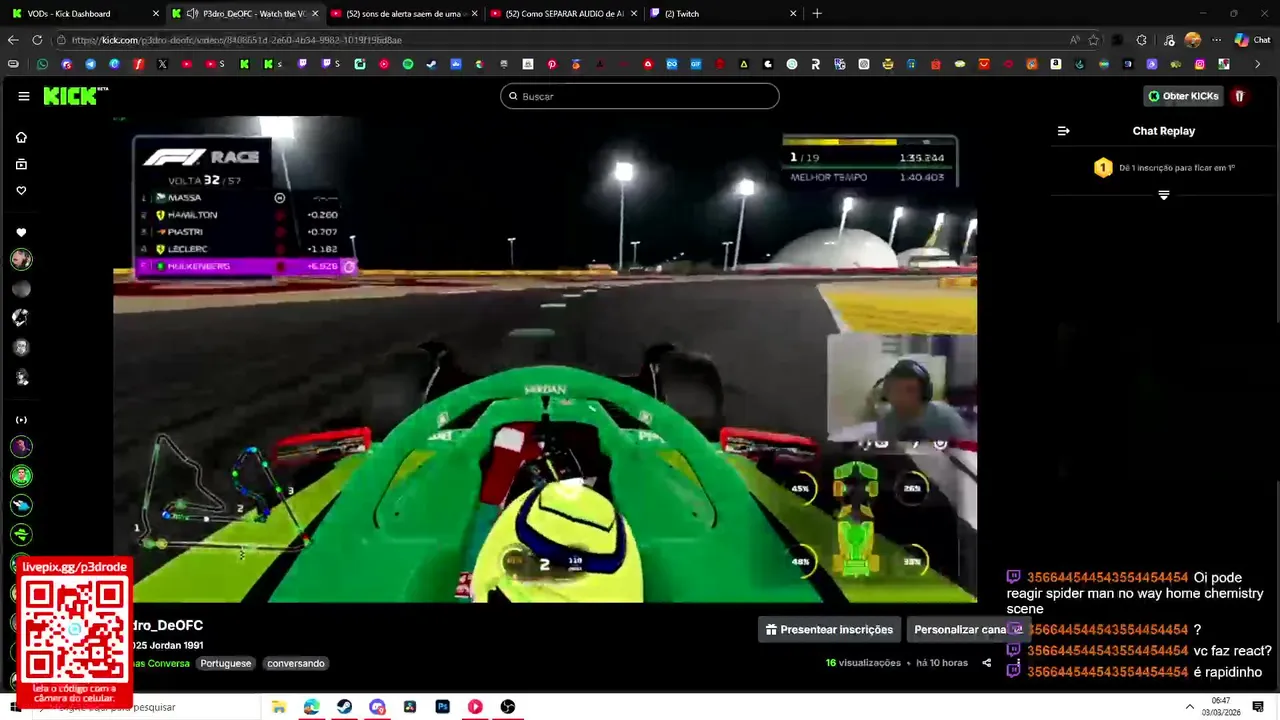Open the clock and date in taskbar
The image size is (1280, 720).
pyautogui.click(x=1221, y=706)
